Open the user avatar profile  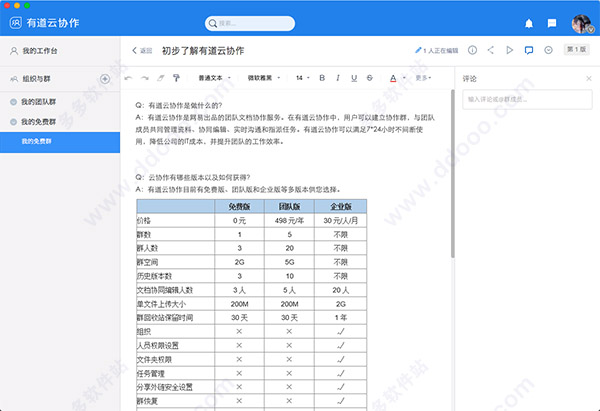click(582, 24)
